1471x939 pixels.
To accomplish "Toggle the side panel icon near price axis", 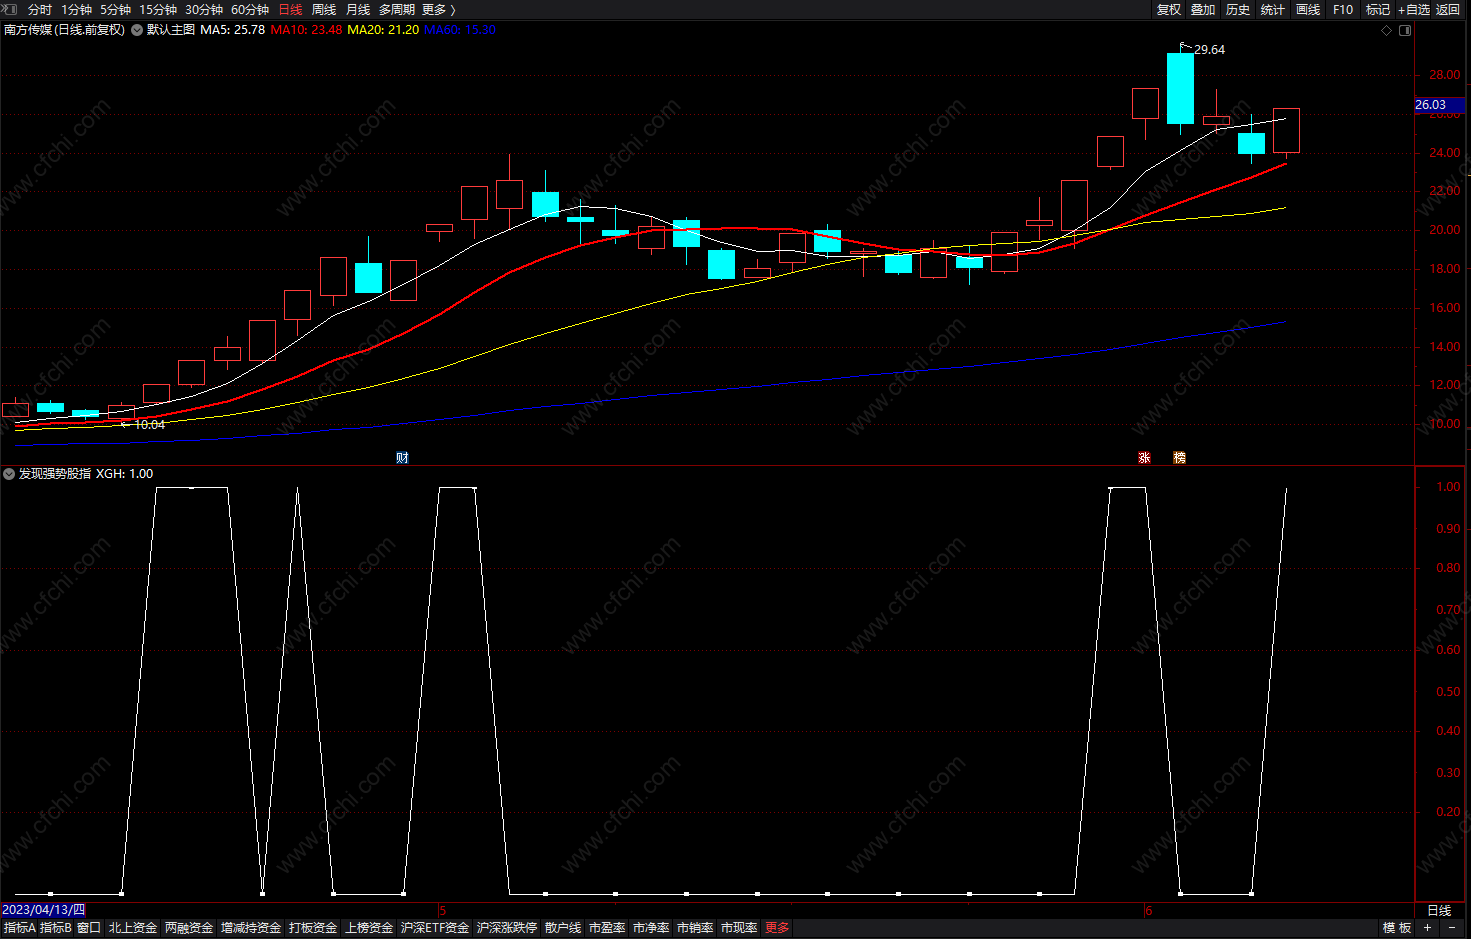I will point(1405,30).
